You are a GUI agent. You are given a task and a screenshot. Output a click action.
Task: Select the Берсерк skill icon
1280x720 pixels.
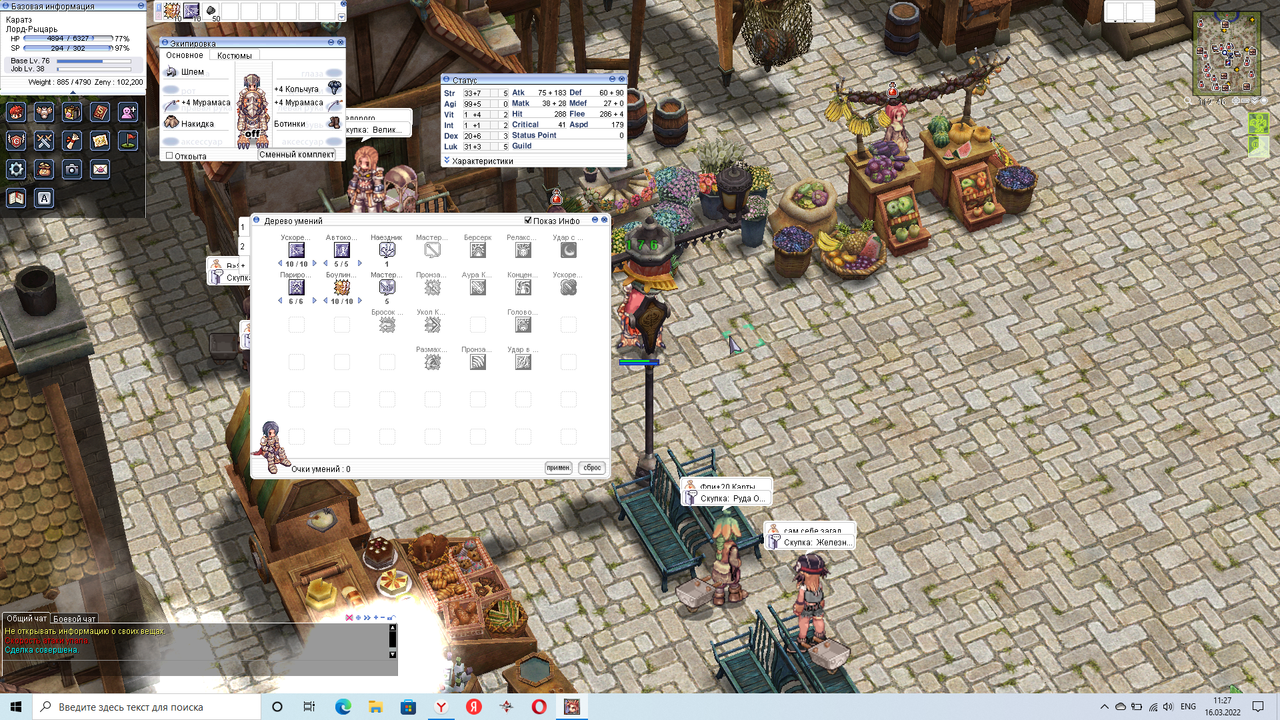tap(478, 250)
